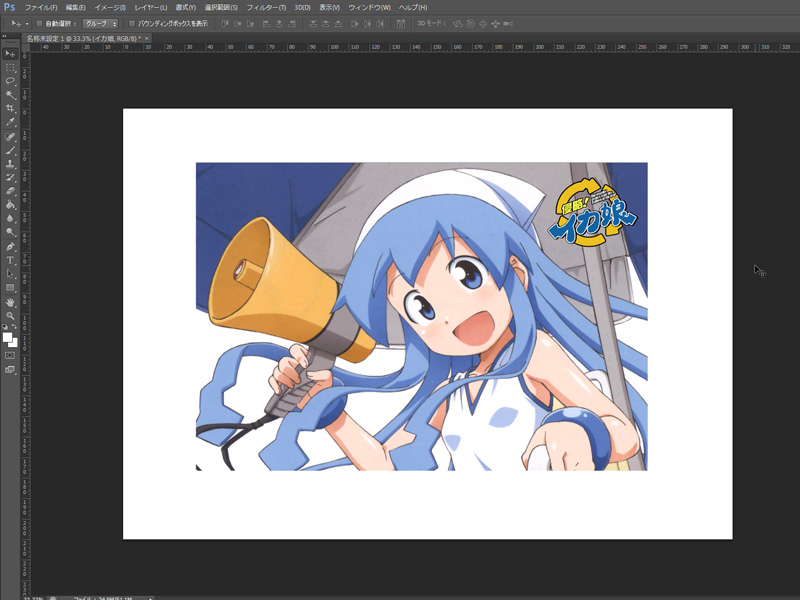The width and height of the screenshot is (800, 600).
Task: Select the Rectangular Marquee tool
Action: click(10, 67)
